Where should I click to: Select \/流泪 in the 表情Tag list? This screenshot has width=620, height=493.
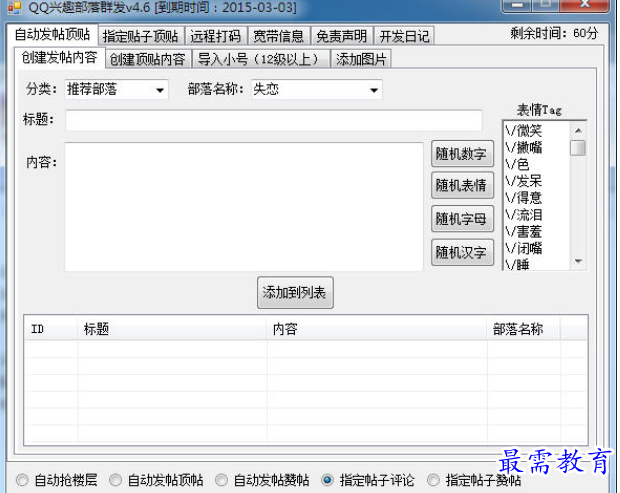(x=524, y=215)
